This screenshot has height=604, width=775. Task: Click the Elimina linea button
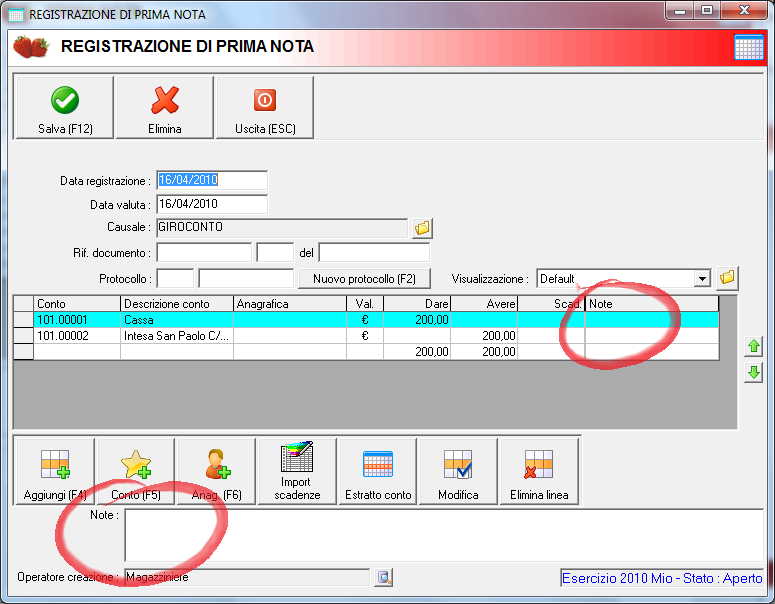[x=539, y=472]
